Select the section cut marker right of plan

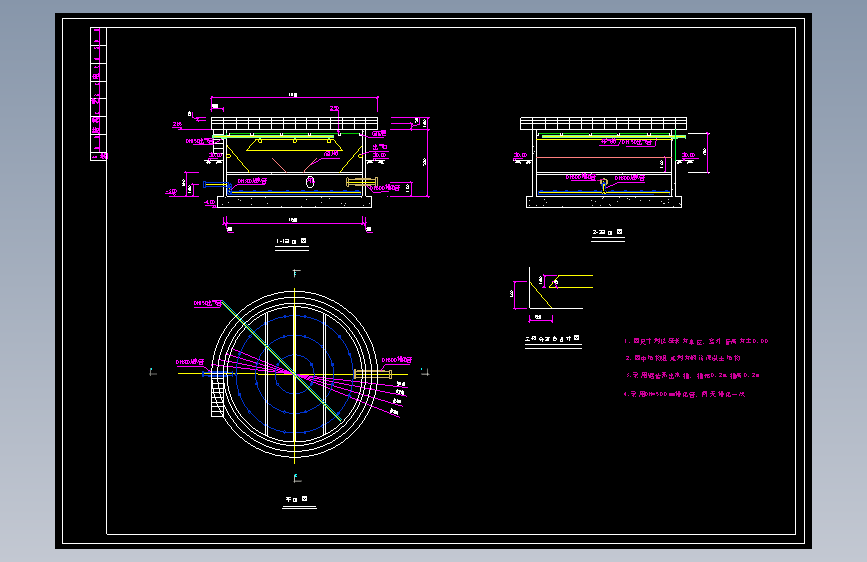tap(425, 372)
